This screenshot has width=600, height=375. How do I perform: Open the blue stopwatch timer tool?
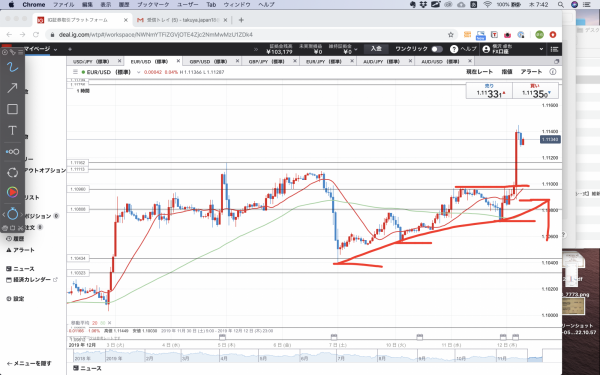(x=12, y=214)
